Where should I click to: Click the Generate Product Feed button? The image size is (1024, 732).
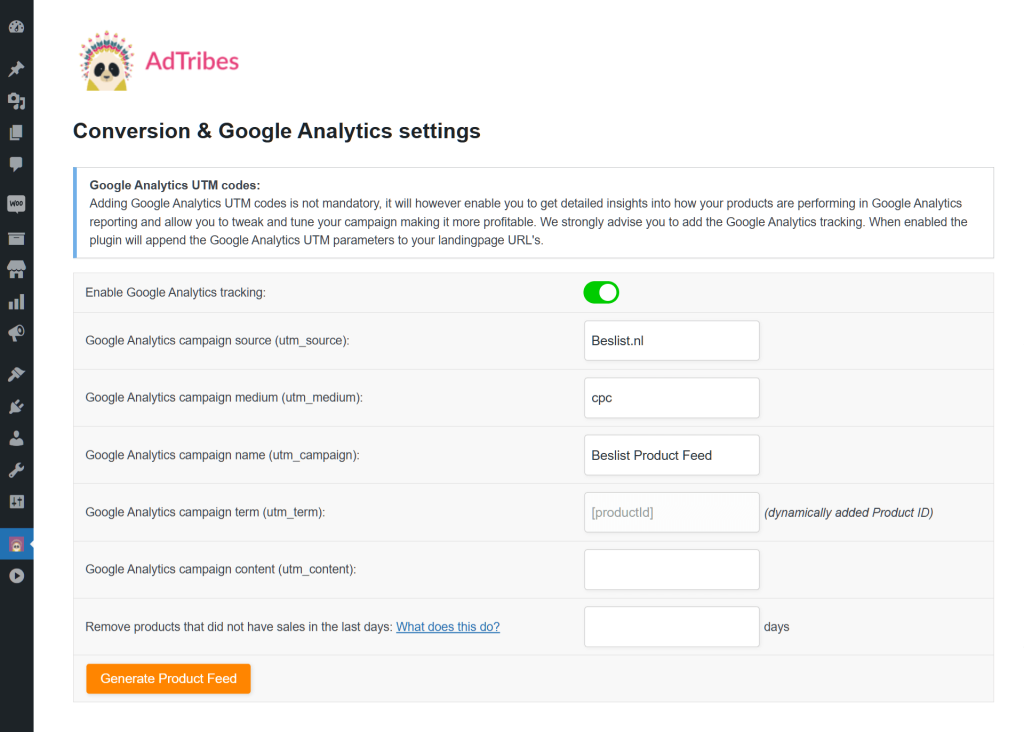tap(168, 678)
